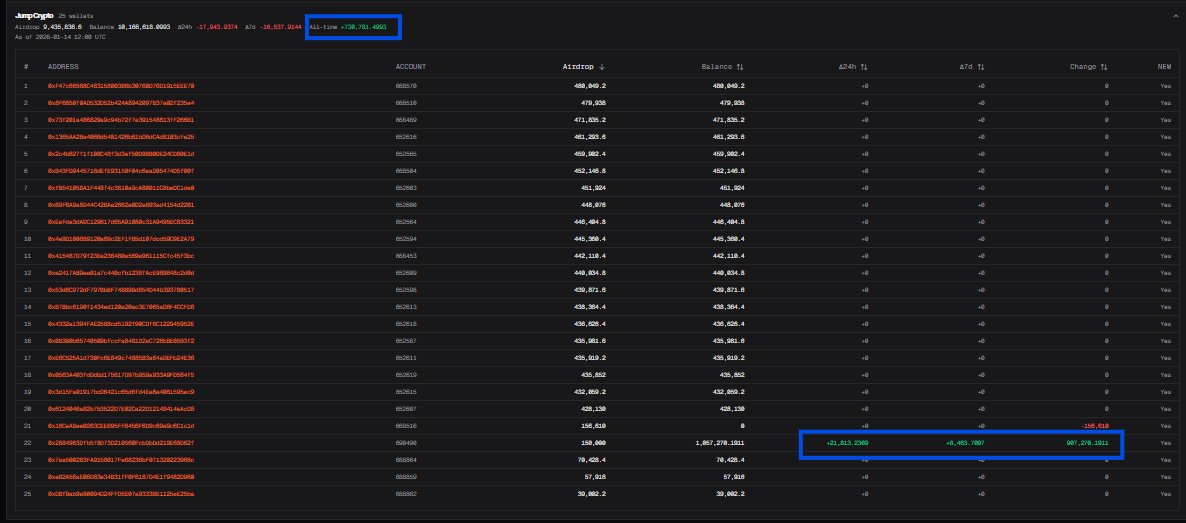This screenshot has width=1186, height=523.
Task: Click the # column header
Action: point(26,67)
